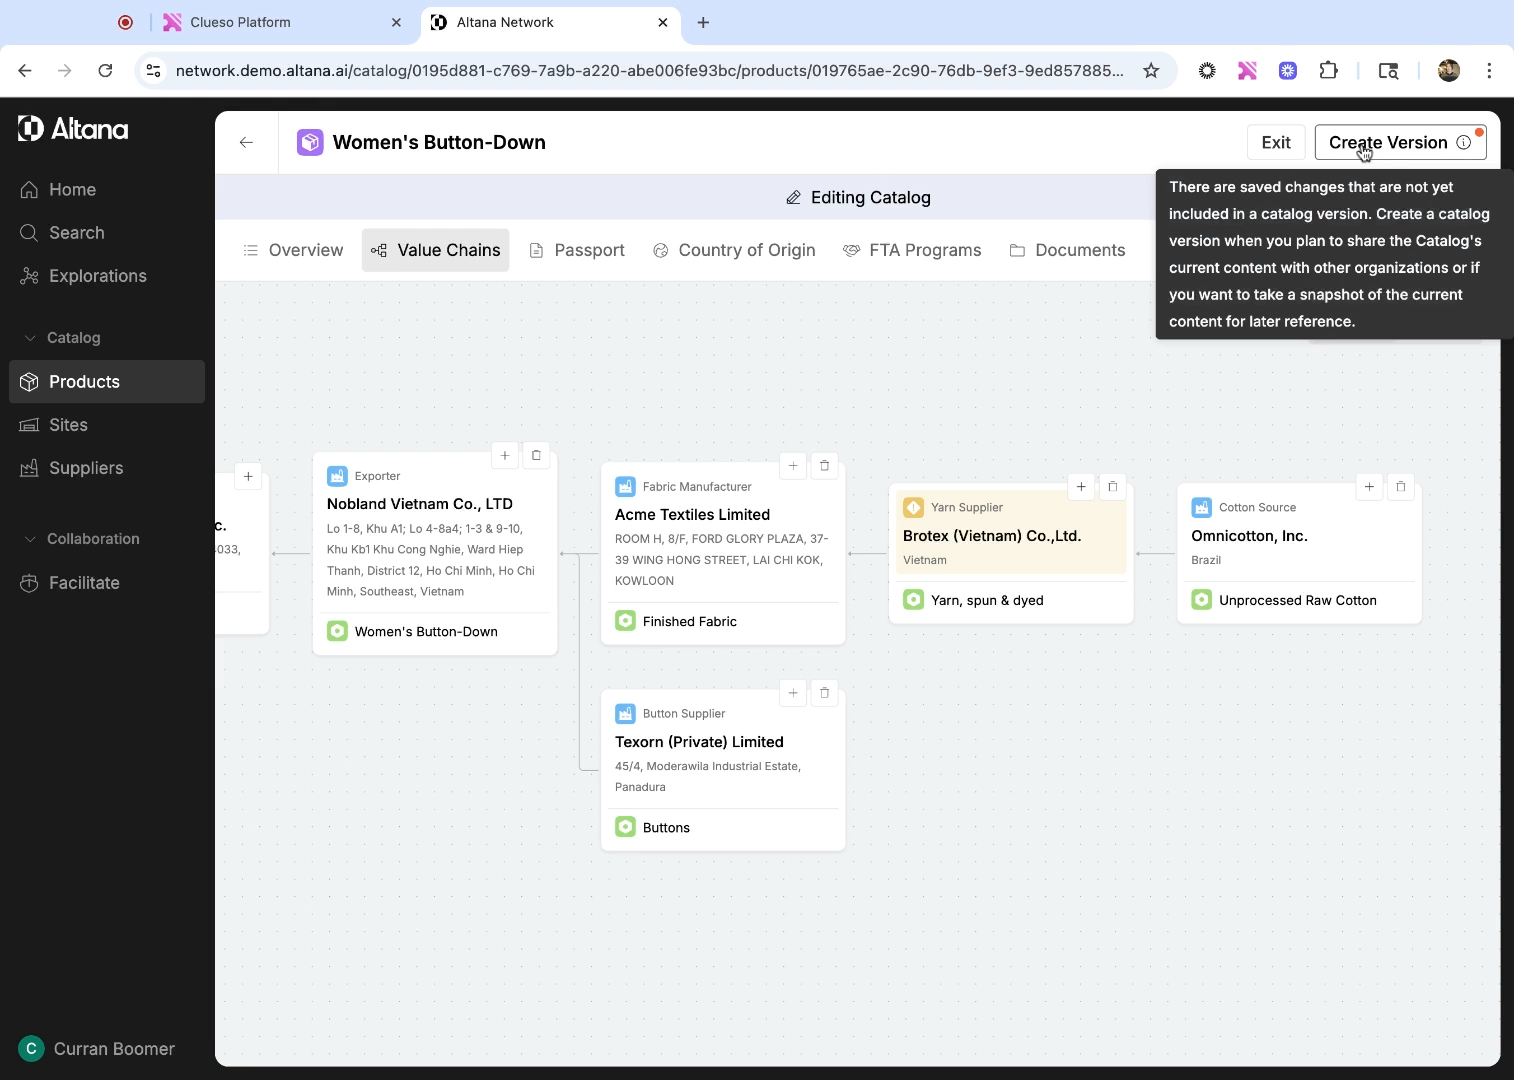Switch to the Clueso Platform browser tab
Image resolution: width=1514 pixels, height=1080 pixels.
(240, 22)
